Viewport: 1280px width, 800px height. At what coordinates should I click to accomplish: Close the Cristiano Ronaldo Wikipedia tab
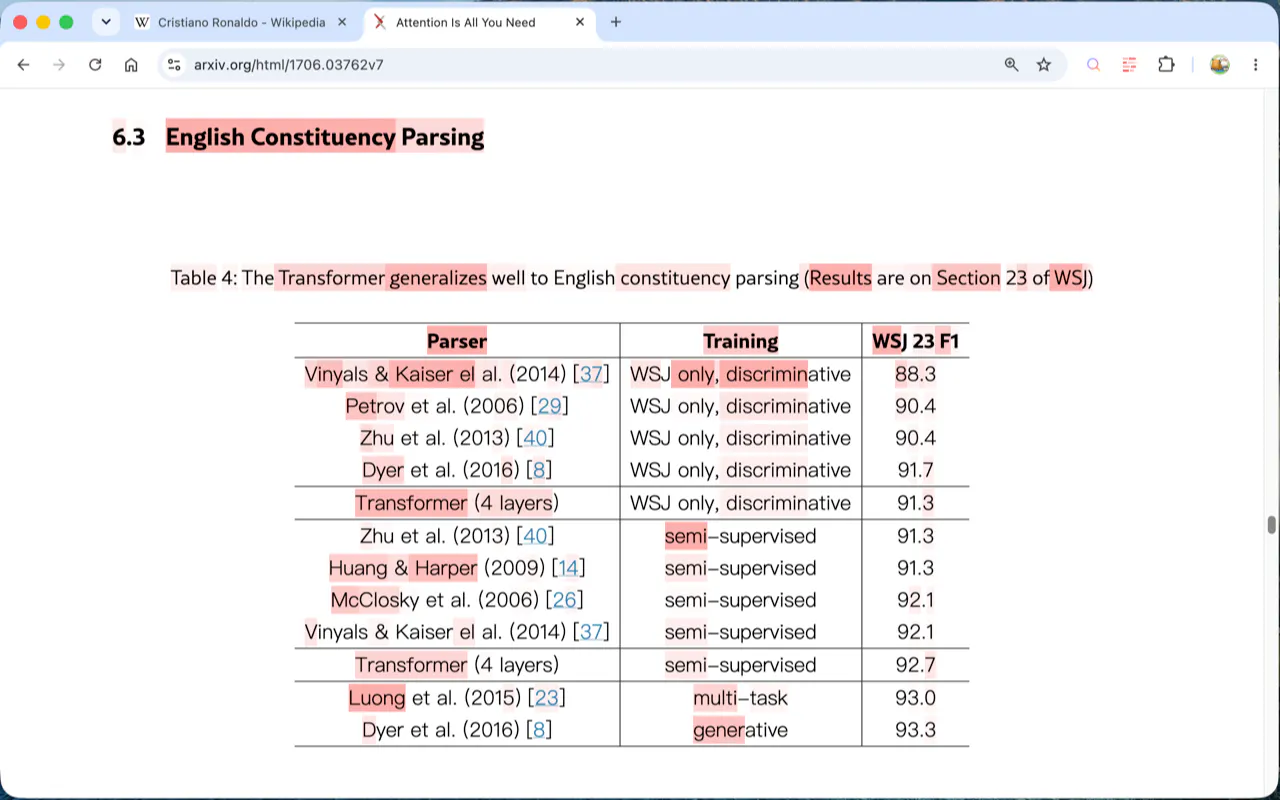(342, 22)
